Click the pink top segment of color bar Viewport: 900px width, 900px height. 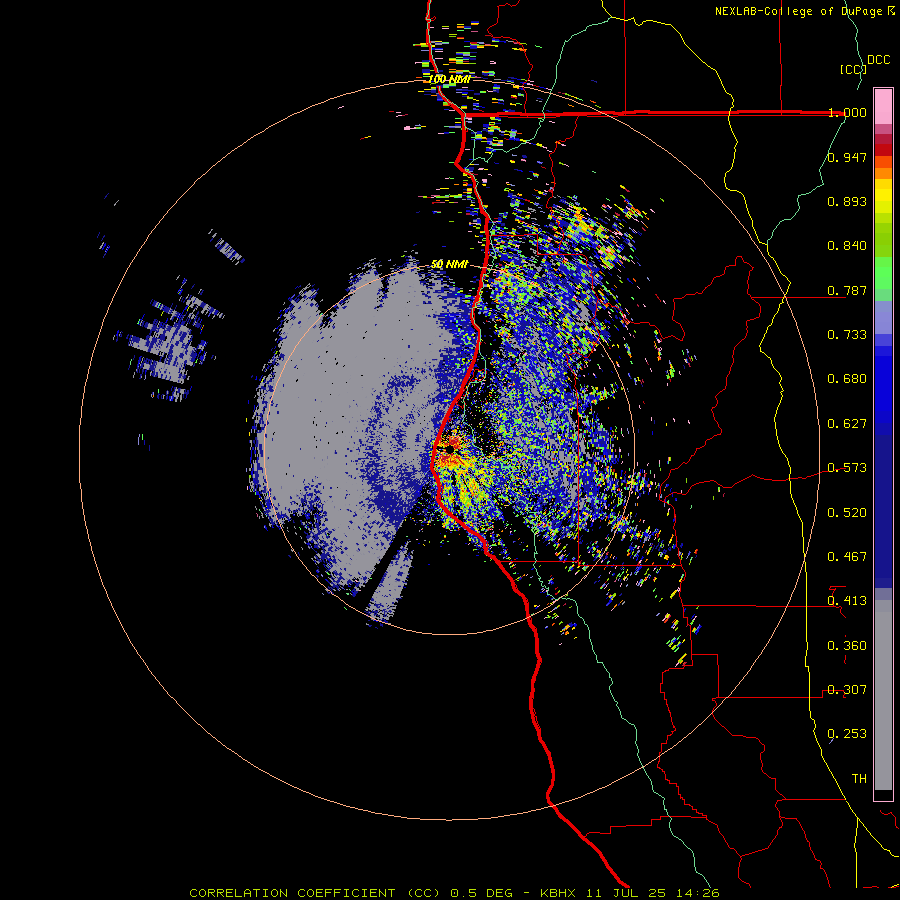[883, 106]
